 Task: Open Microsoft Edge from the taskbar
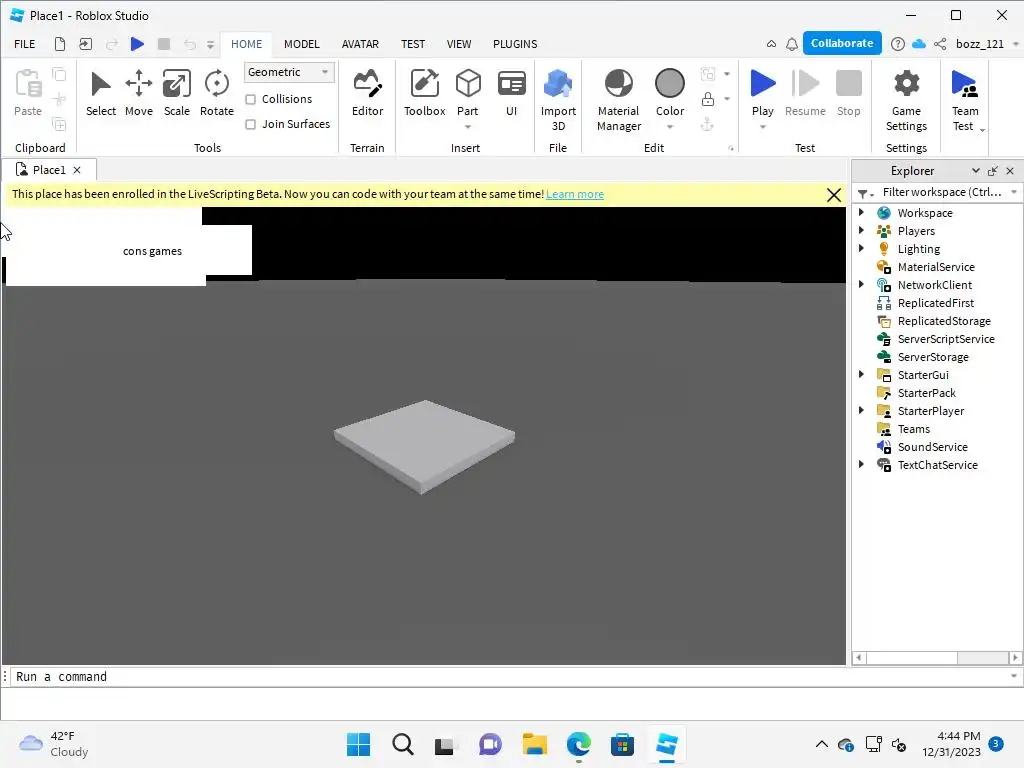[x=578, y=744]
